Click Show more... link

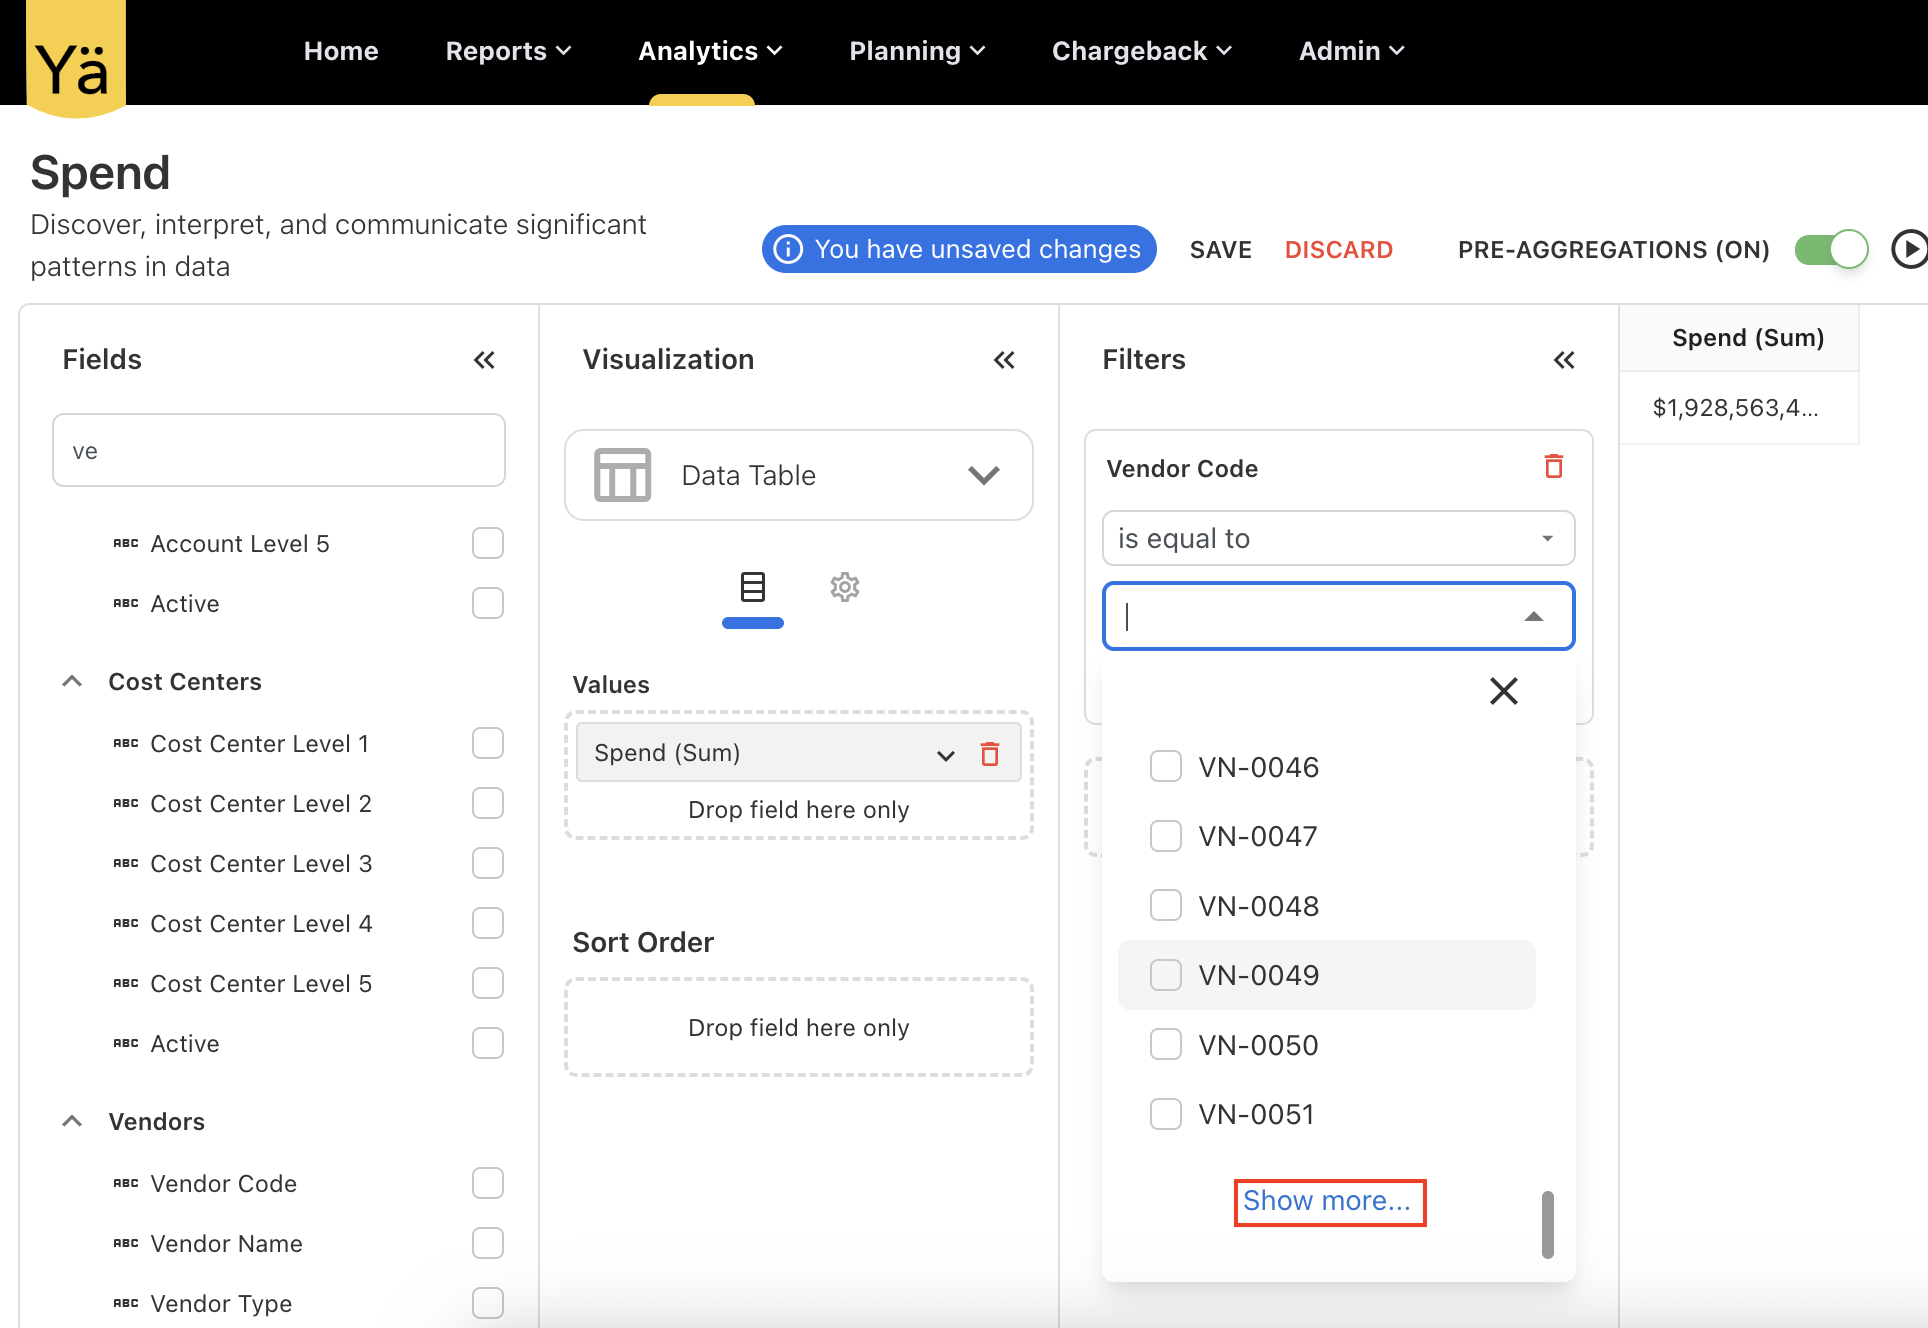(1327, 1201)
